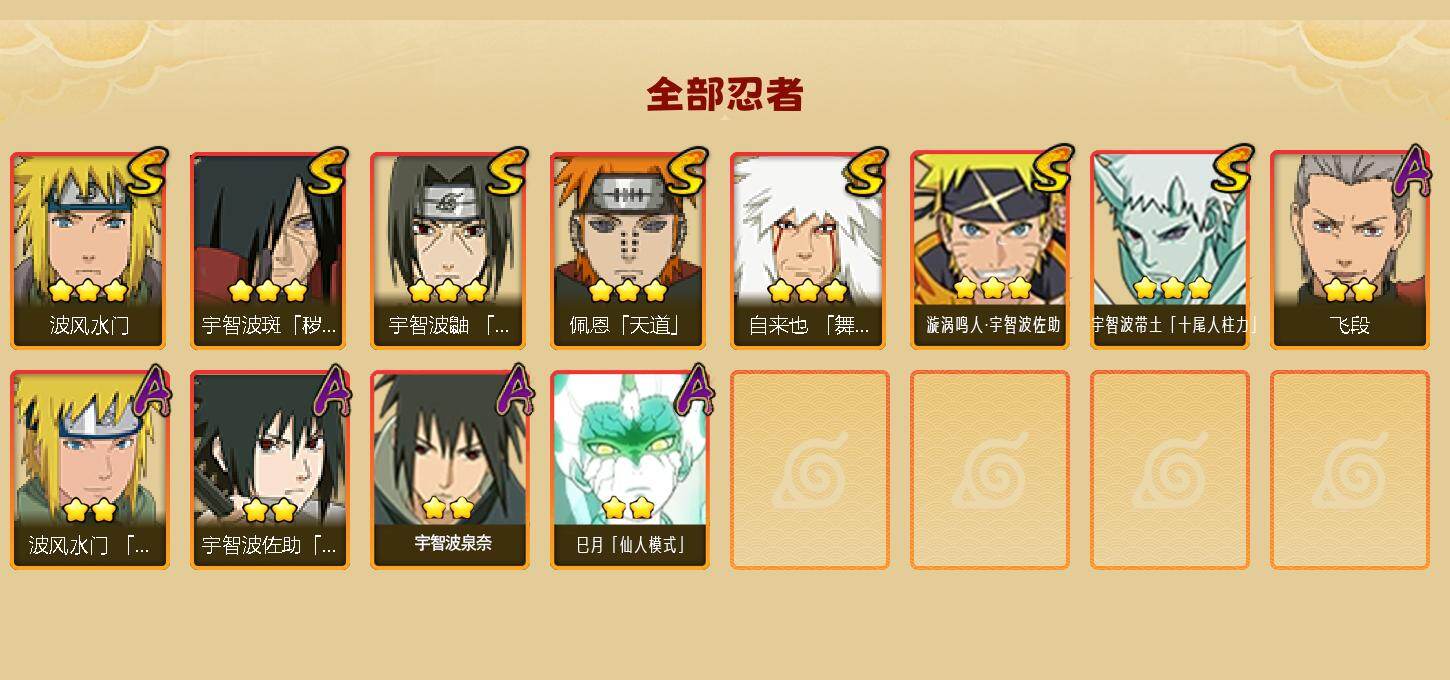Open the 自来也 ninja card
Image resolution: width=1450 pixels, height=680 pixels.
808,250
